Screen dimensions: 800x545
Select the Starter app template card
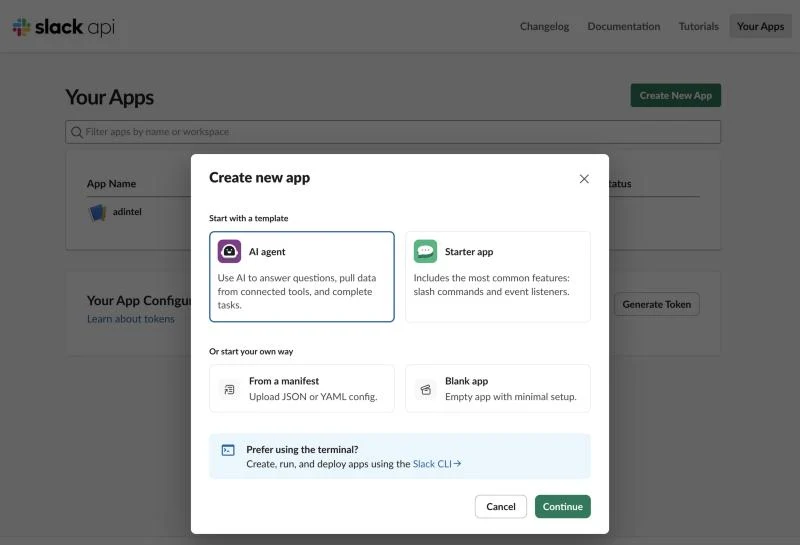(x=497, y=277)
